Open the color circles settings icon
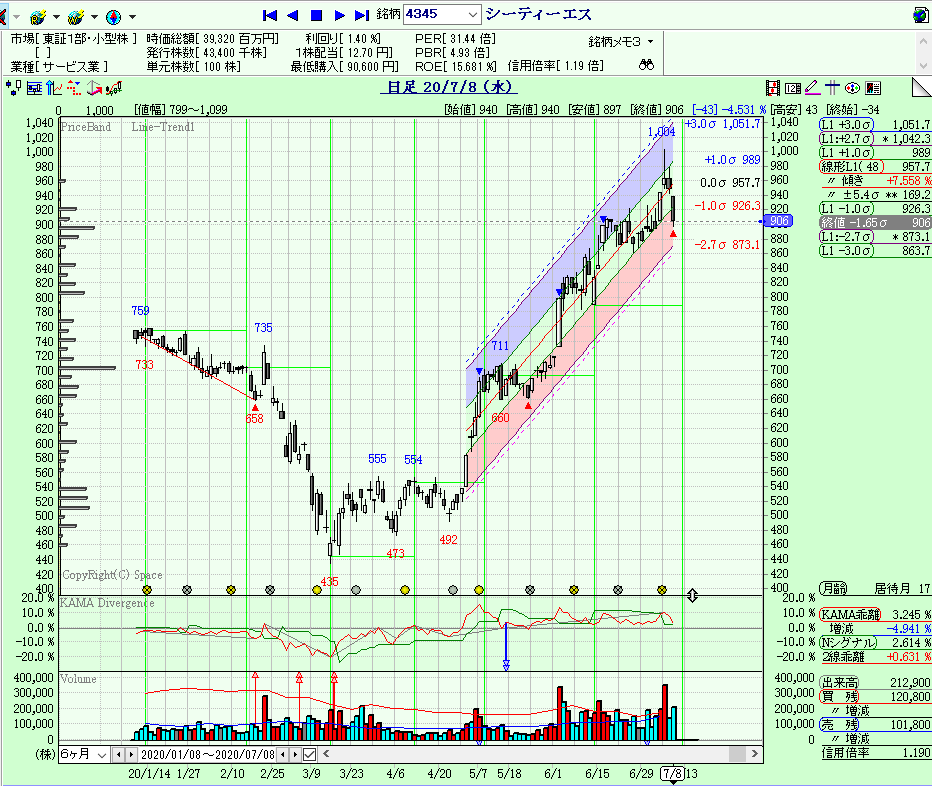 pyautogui.click(x=853, y=88)
